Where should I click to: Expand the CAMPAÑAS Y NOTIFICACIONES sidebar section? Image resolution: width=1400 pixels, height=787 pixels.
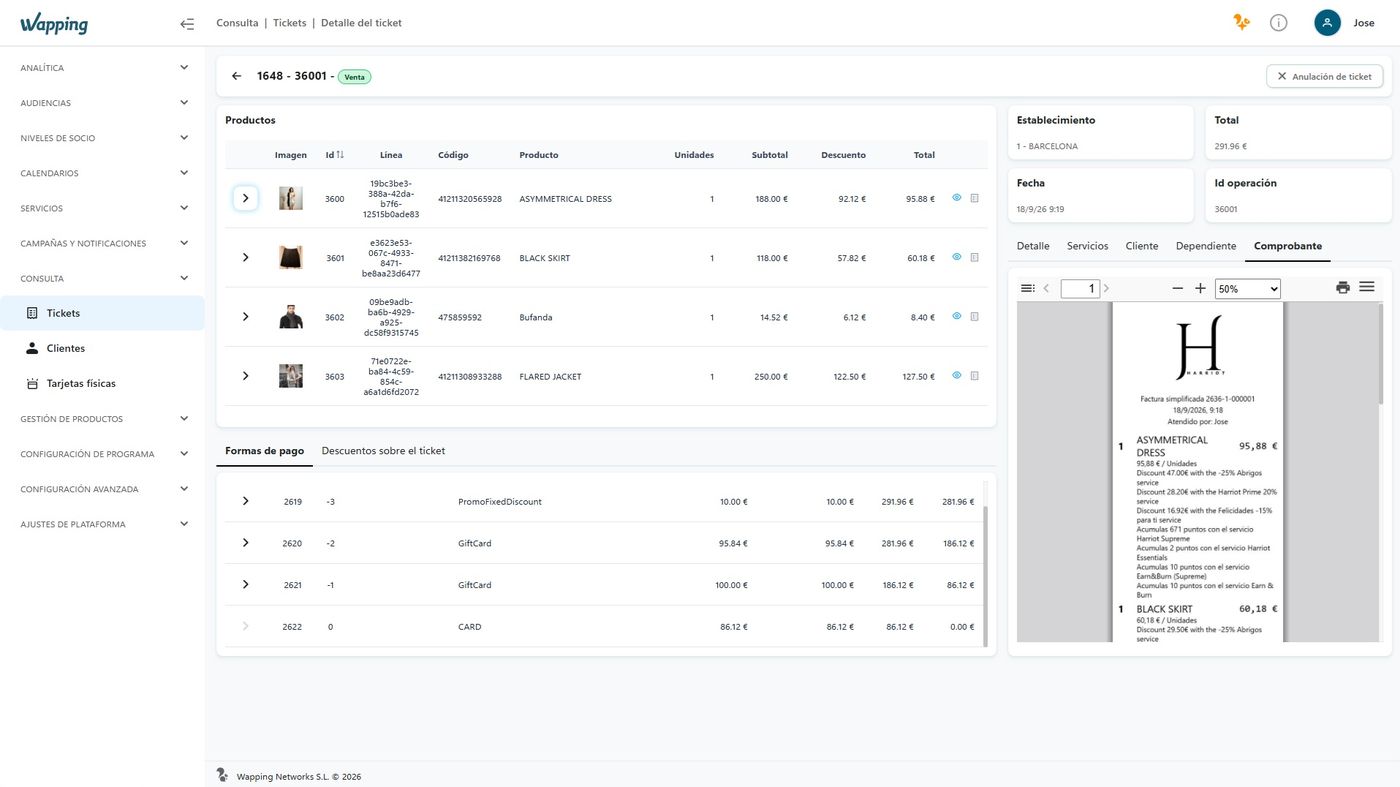(x=102, y=243)
